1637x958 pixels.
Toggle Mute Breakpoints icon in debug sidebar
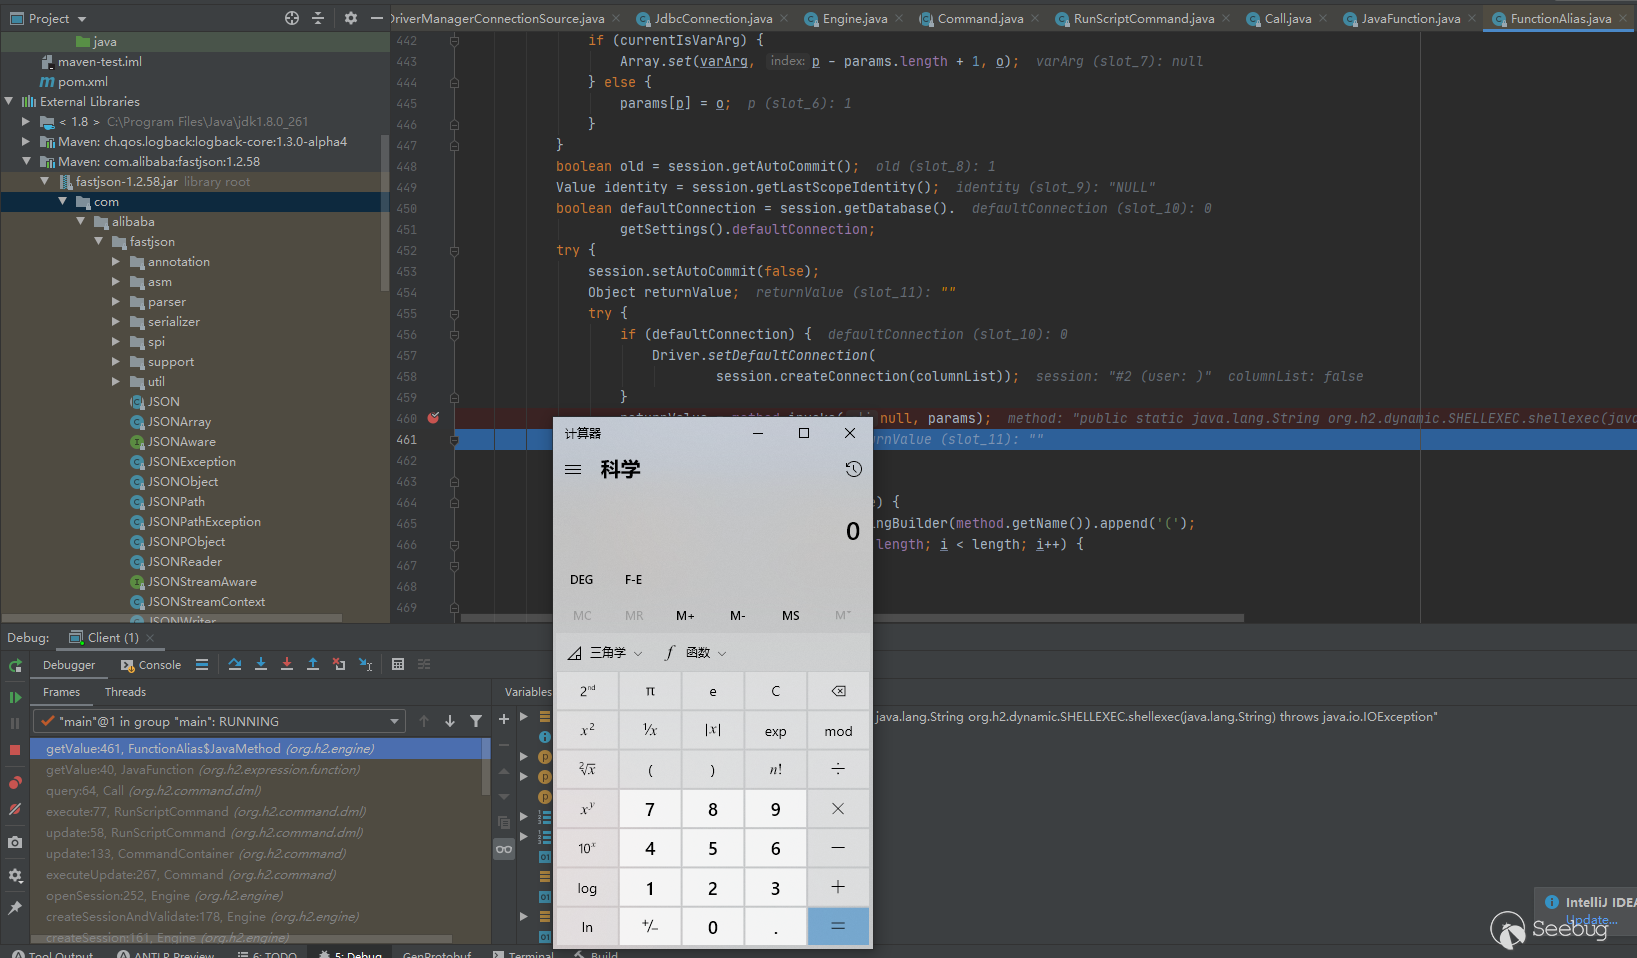15,809
